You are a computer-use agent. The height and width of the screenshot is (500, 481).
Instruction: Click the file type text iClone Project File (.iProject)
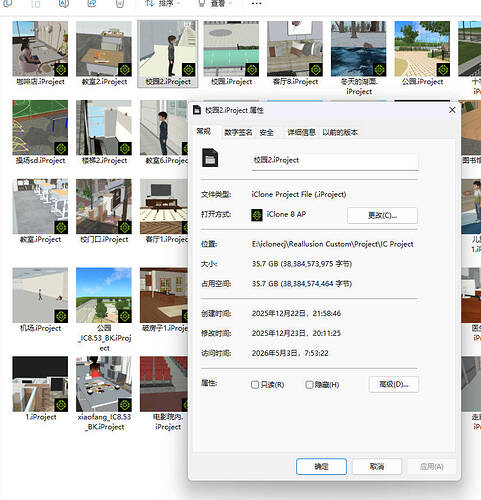299,194
